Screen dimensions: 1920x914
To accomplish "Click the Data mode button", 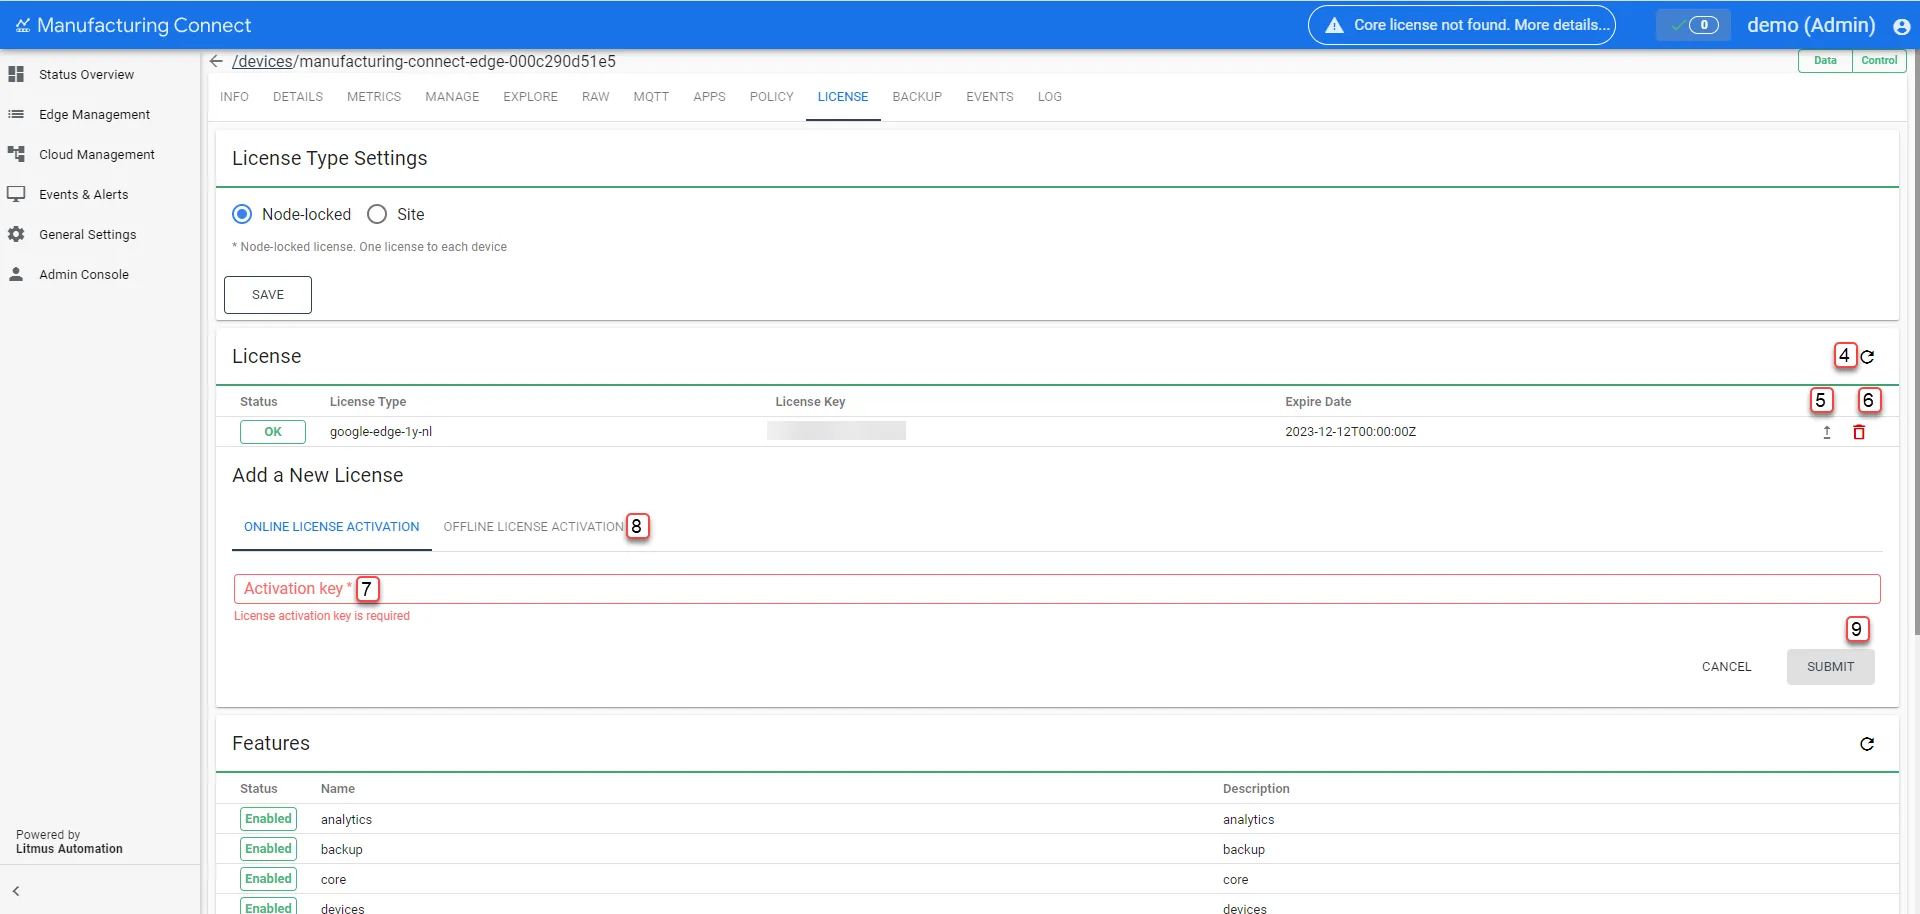I will (x=1825, y=61).
